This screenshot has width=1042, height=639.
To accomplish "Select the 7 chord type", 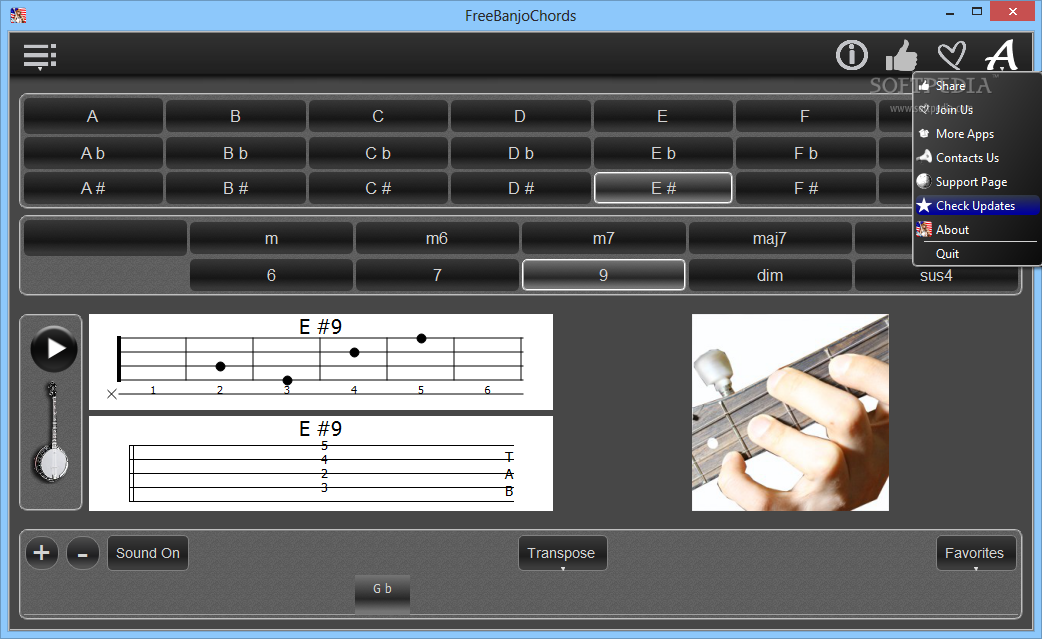I will pyautogui.click(x=437, y=275).
